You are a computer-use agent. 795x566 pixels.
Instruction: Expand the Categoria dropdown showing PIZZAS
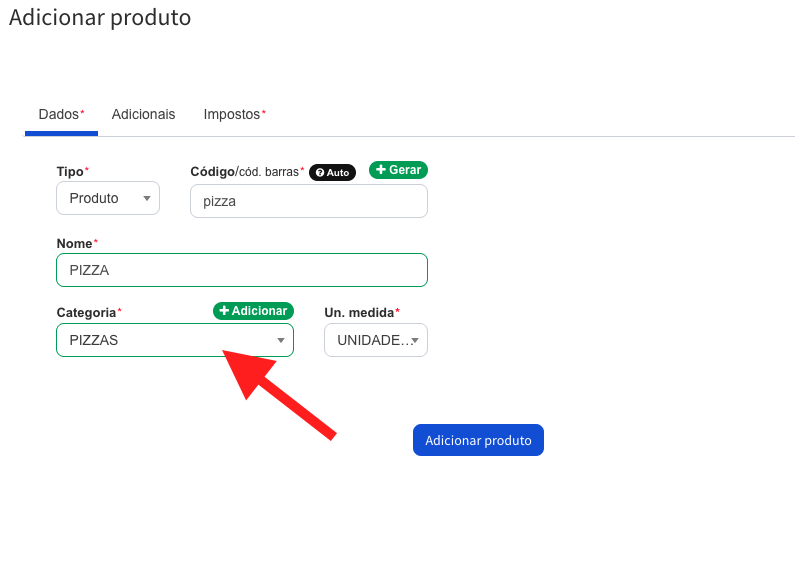(x=175, y=340)
